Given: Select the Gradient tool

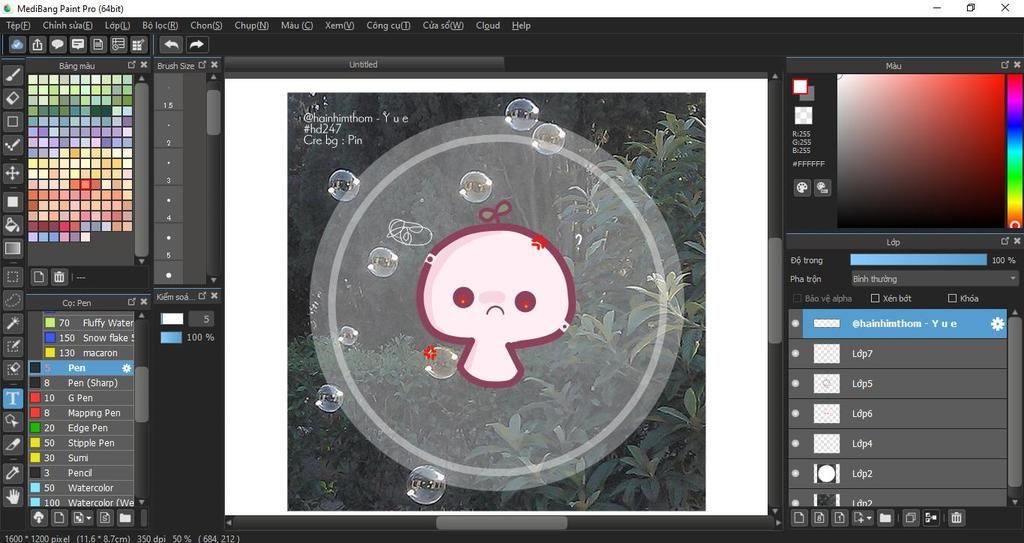Looking at the screenshot, I should 12,248.
